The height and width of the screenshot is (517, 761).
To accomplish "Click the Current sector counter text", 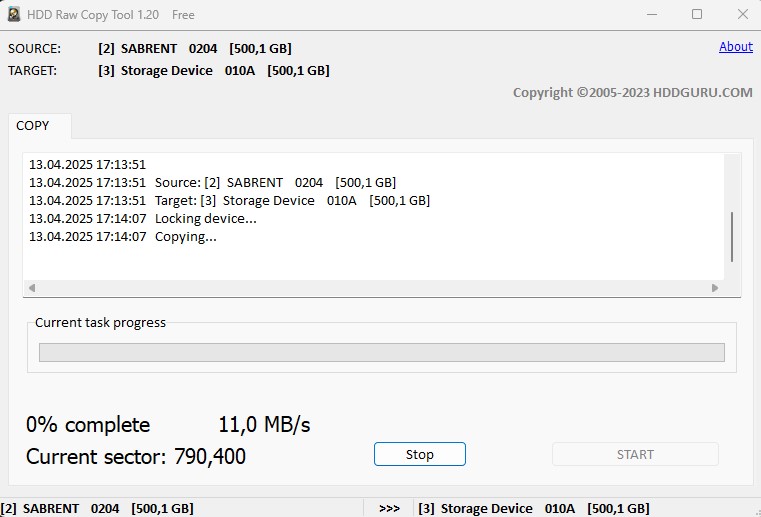I will 136,456.
